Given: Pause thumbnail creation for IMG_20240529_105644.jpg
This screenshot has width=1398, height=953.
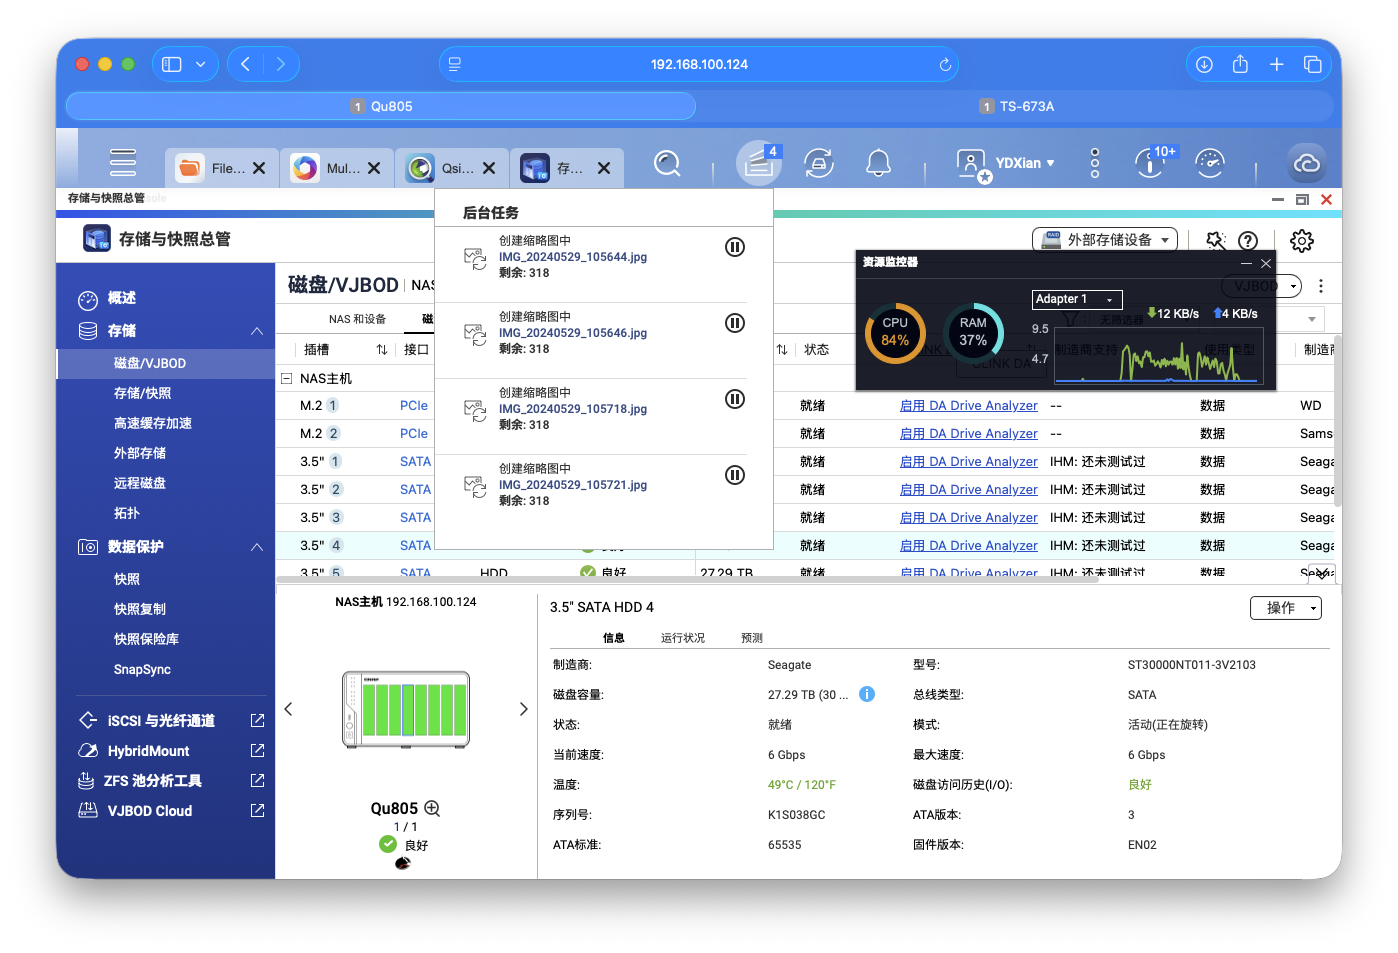Looking at the screenshot, I should 735,247.
